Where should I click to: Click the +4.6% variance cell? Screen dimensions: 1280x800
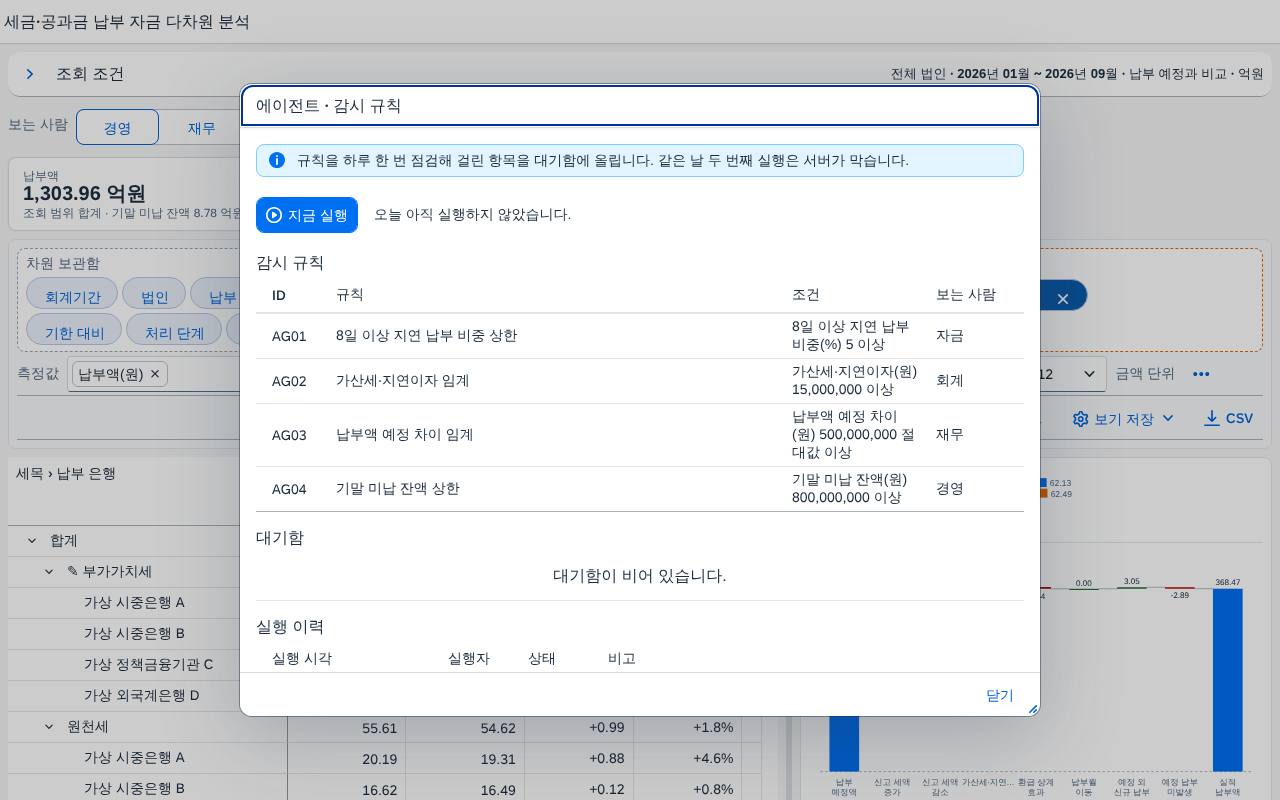pos(689,758)
